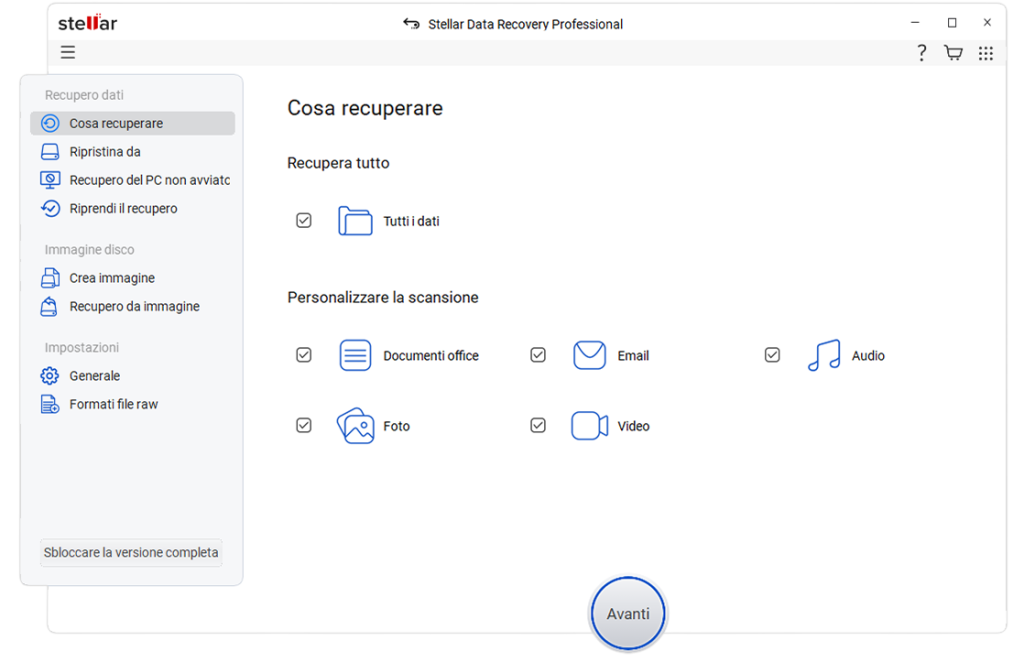1024x662 pixels.
Task: Click Sbloccare la versione completa button
Action: 131,553
